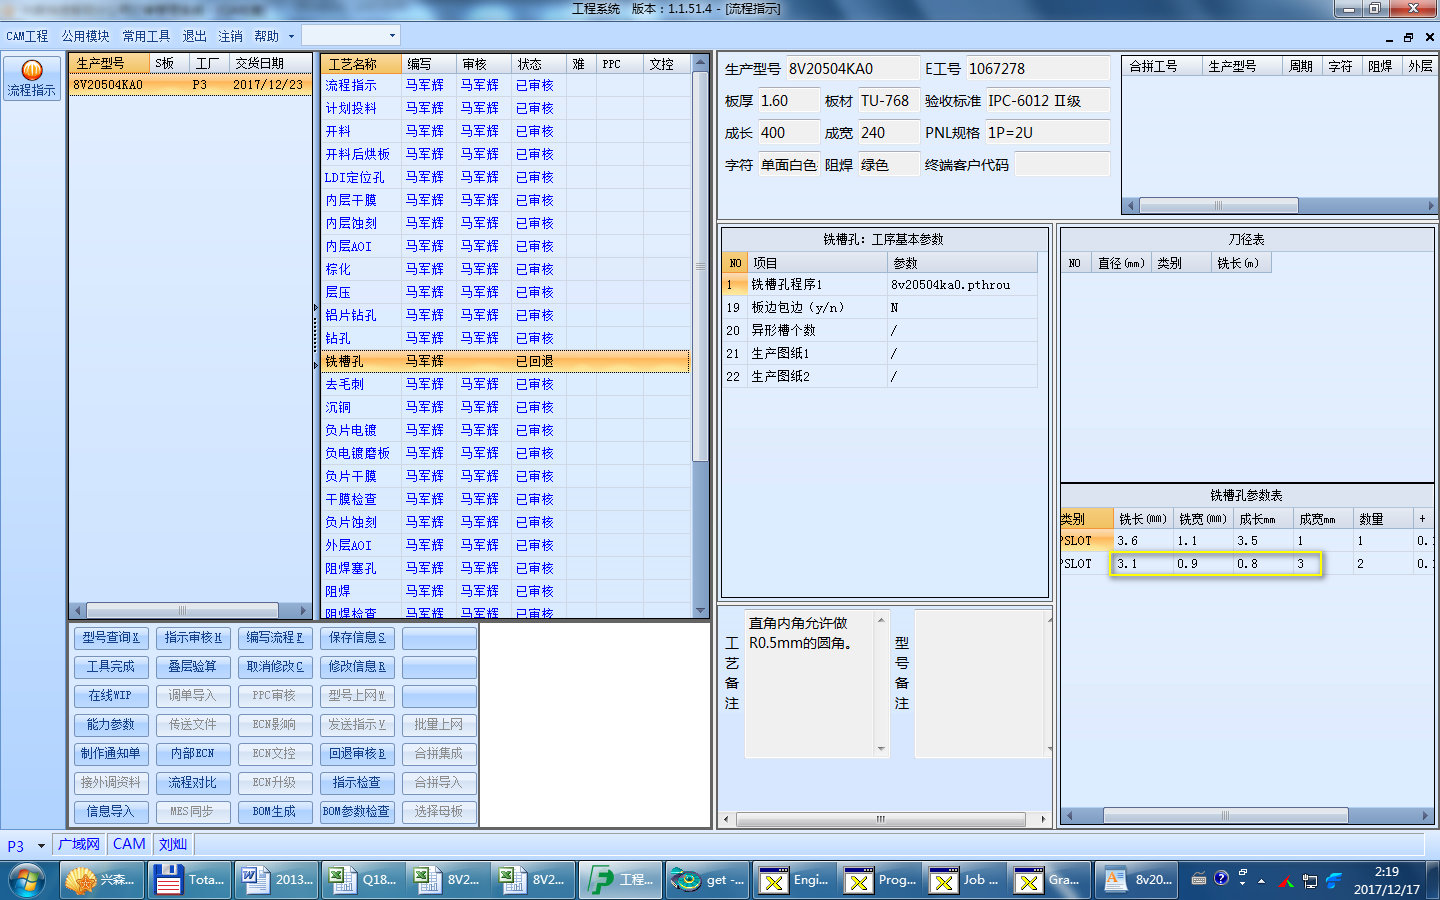1440x900 pixels.
Task: Expand the empty combo box in the menu bar
Action: pos(392,36)
